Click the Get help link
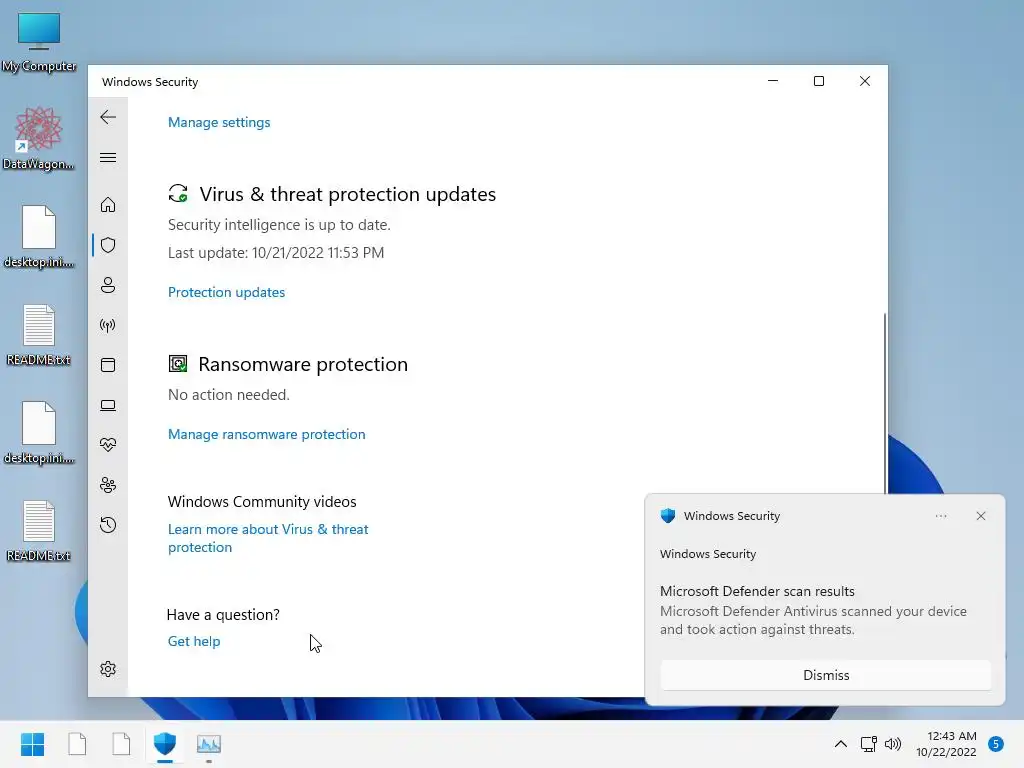Screen dimensions: 1024x768 coord(194,641)
